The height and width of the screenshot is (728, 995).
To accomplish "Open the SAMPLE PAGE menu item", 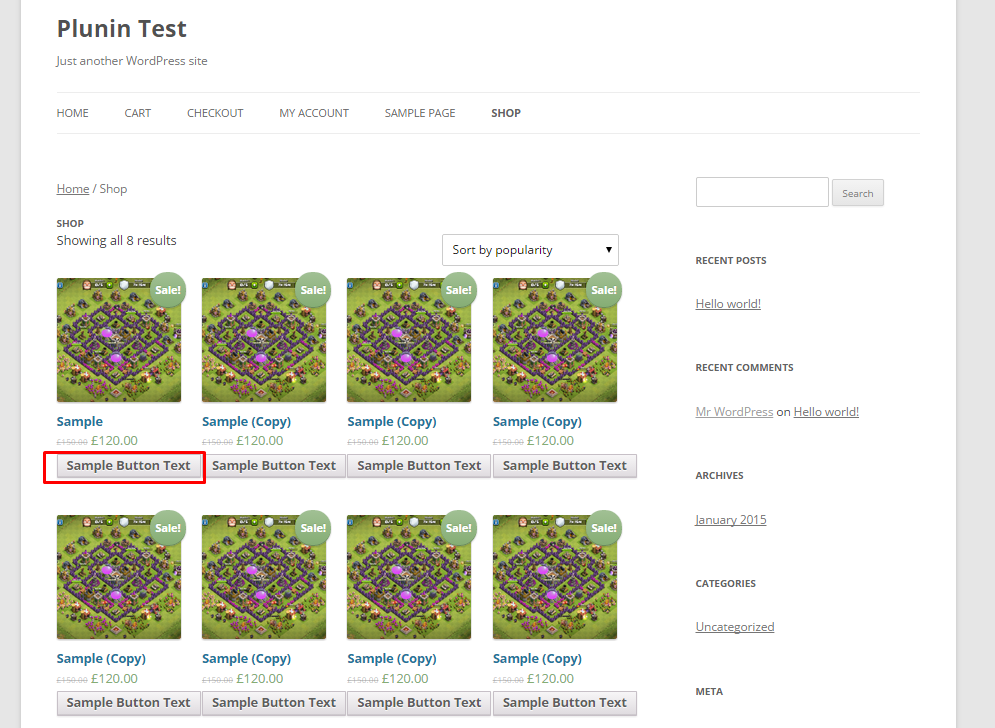I will [420, 113].
